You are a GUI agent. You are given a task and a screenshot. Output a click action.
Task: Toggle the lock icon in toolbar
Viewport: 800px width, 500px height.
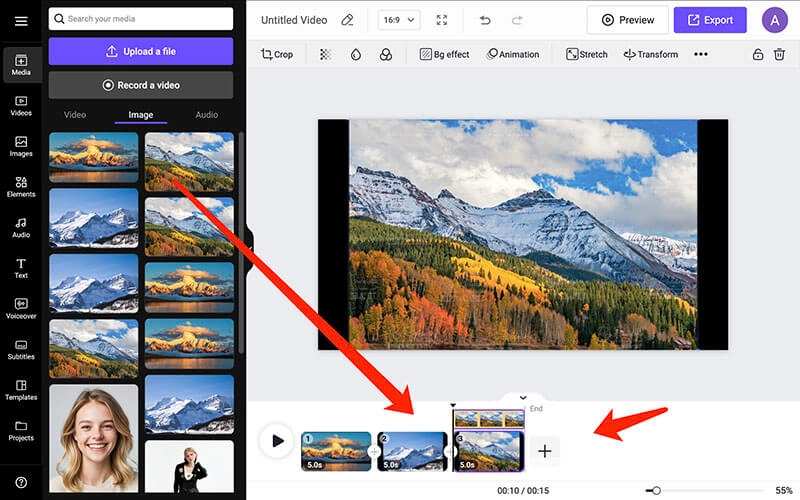758,54
